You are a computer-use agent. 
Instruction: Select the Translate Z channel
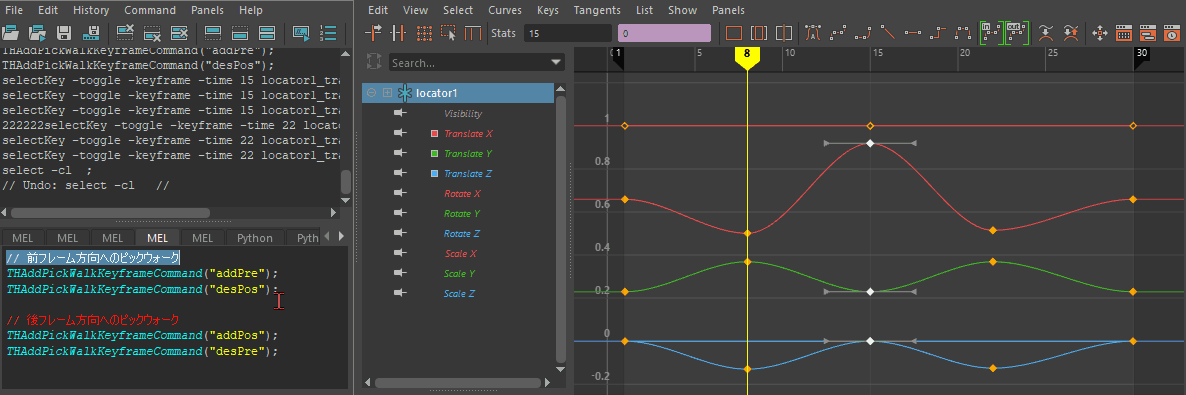pyautogui.click(x=468, y=173)
